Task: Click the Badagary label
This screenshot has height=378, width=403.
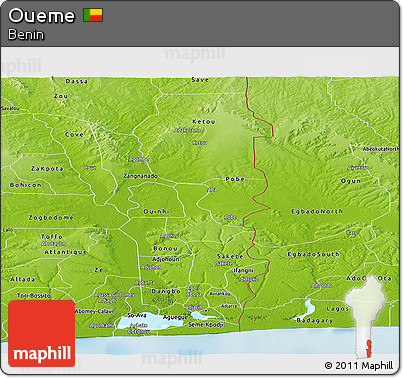Action: (315, 320)
